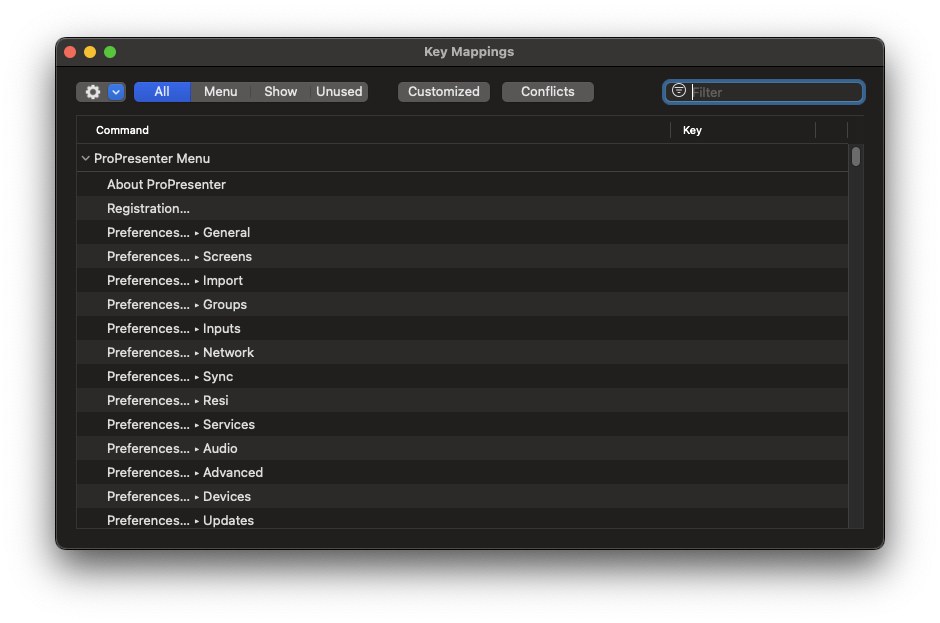This screenshot has width=940, height=623.
Task: Switch to the Show tab
Action: point(281,92)
